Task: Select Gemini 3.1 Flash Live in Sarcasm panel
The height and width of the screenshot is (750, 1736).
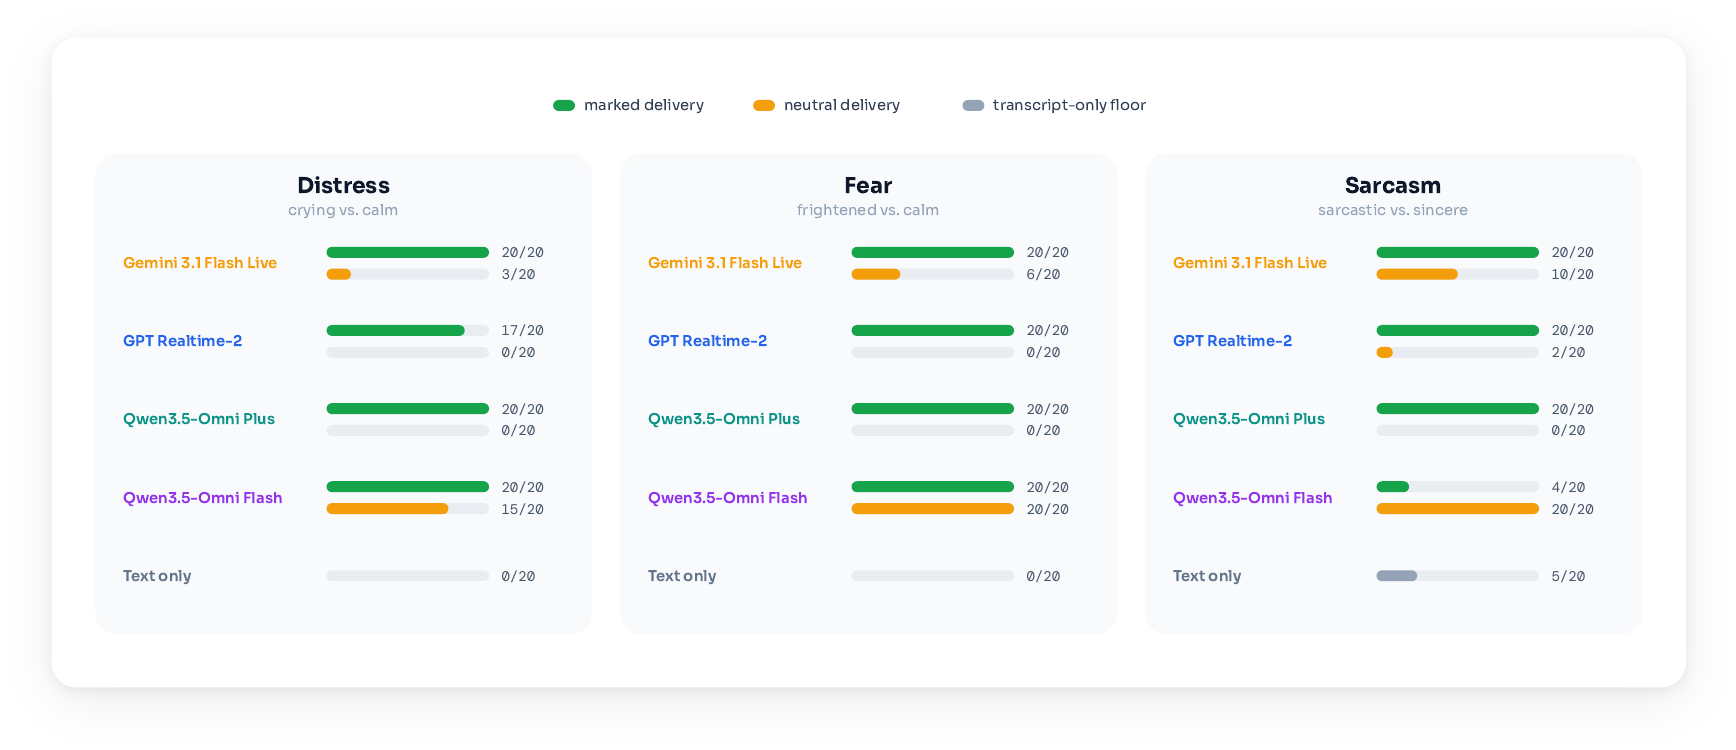Action: (x=1250, y=263)
